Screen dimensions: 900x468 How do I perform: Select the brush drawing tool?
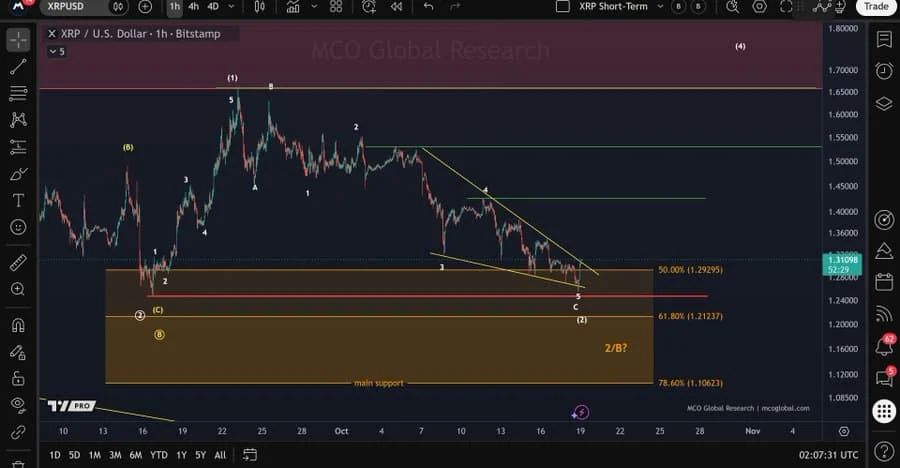[x=18, y=173]
